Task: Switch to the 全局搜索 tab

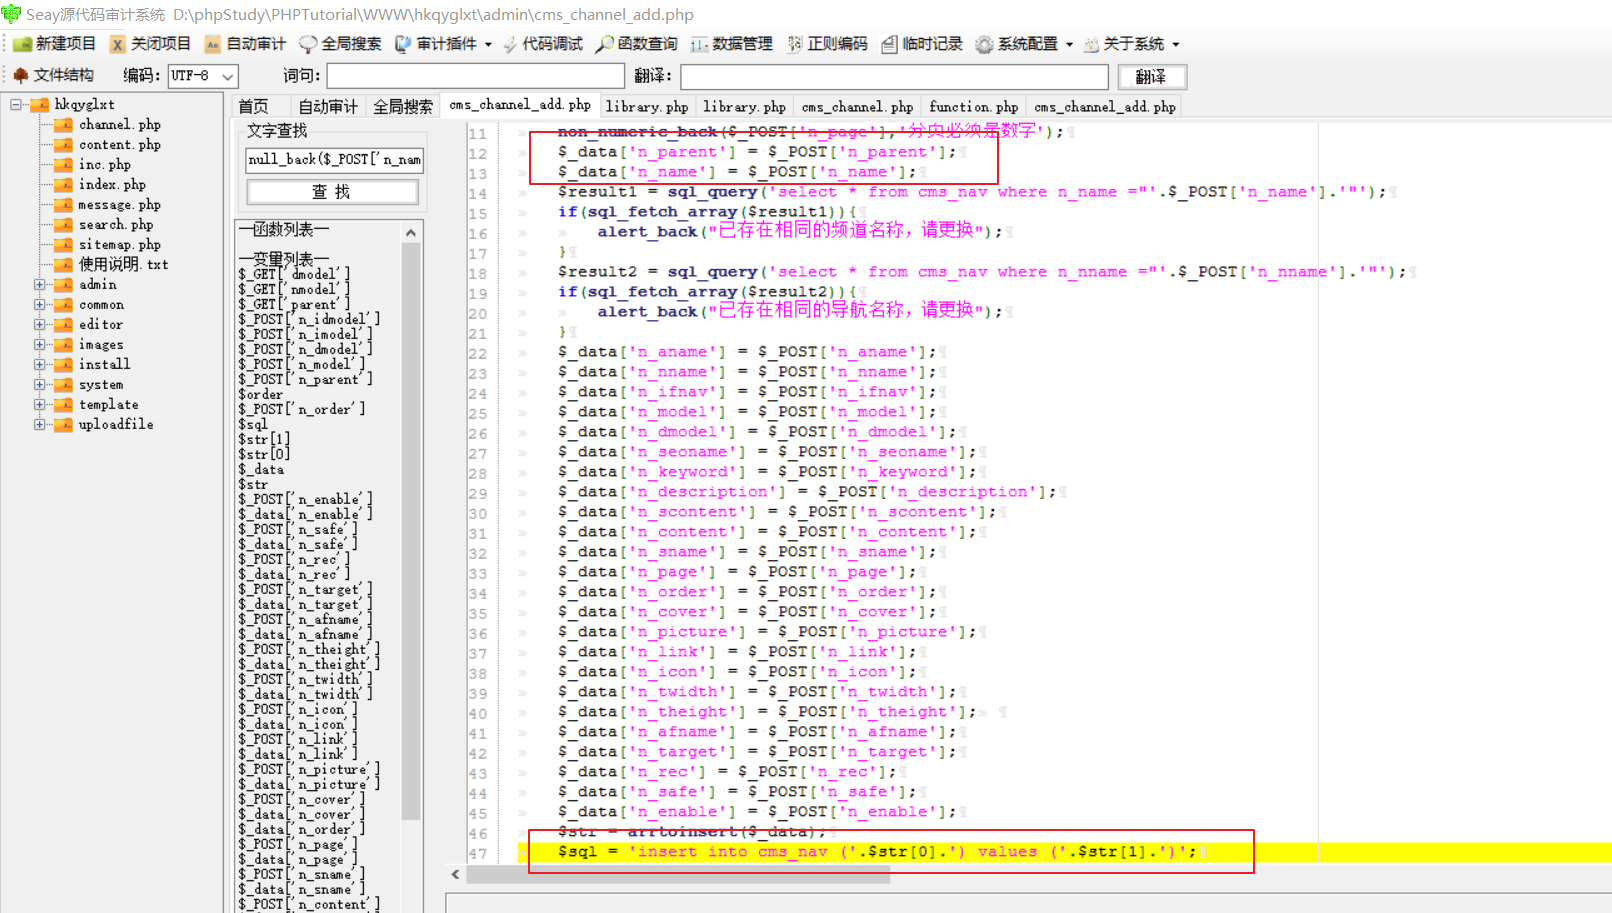Action: pyautogui.click(x=403, y=106)
